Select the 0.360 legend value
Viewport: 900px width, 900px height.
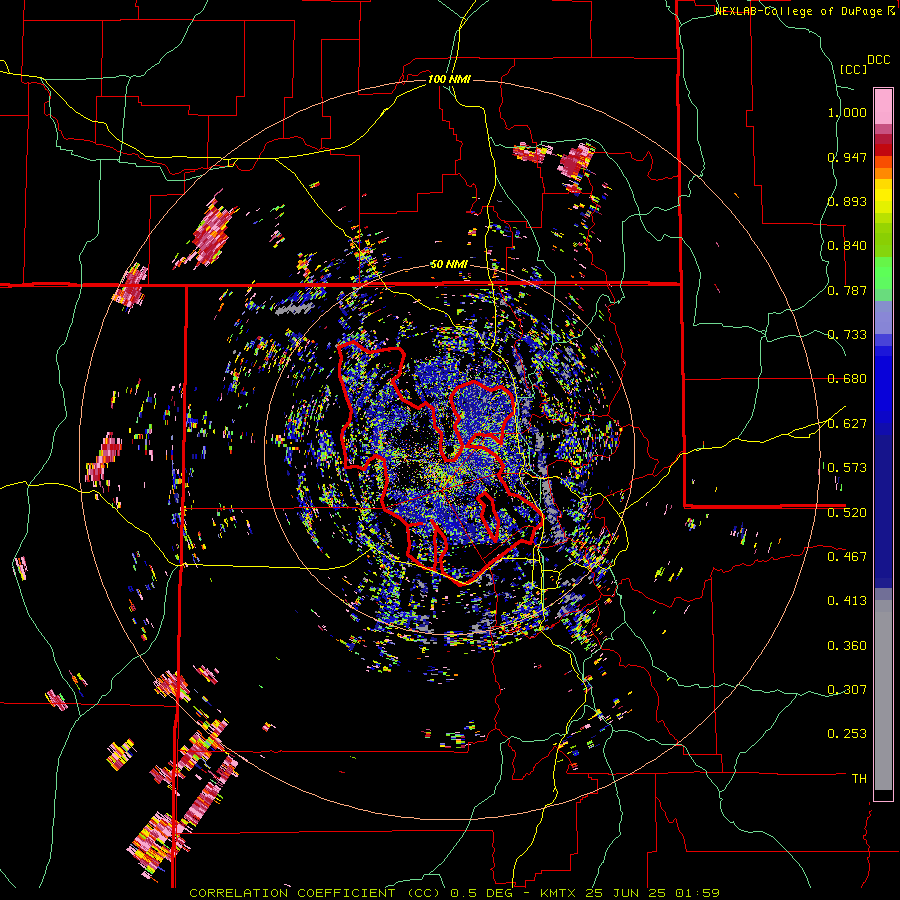coord(847,646)
